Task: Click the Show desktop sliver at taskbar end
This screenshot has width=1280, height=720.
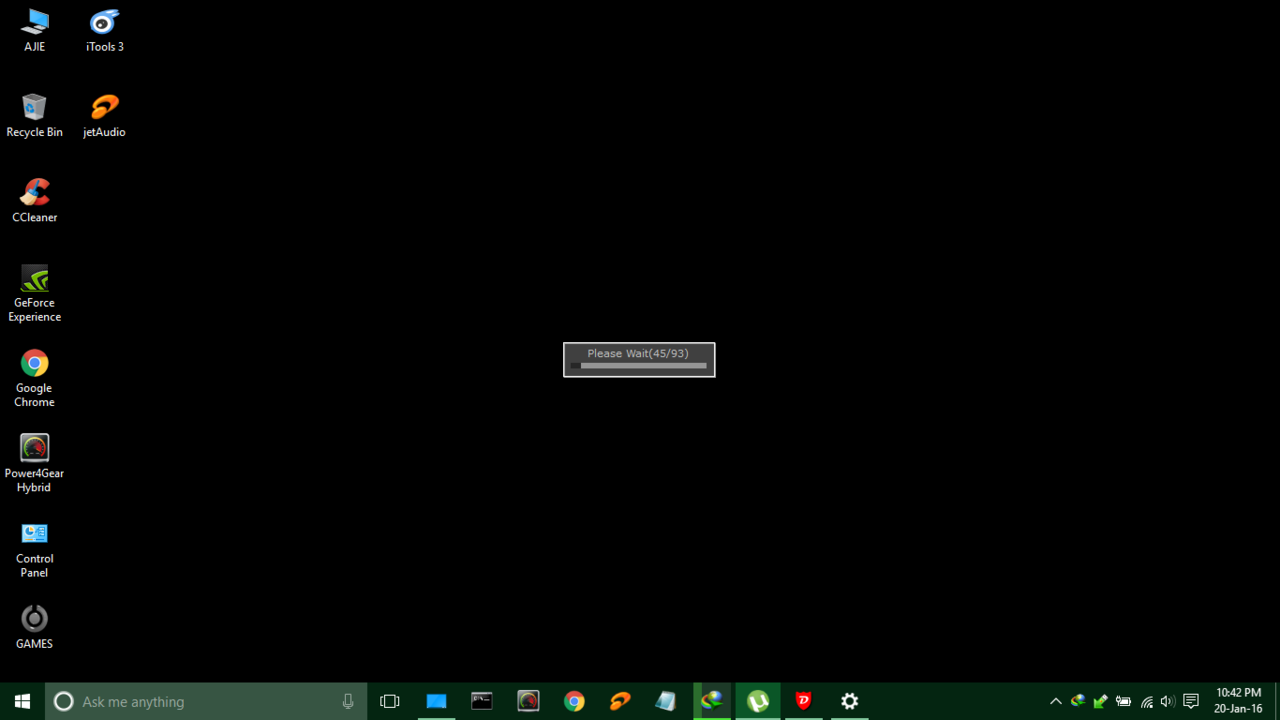Action: tap(1277, 701)
